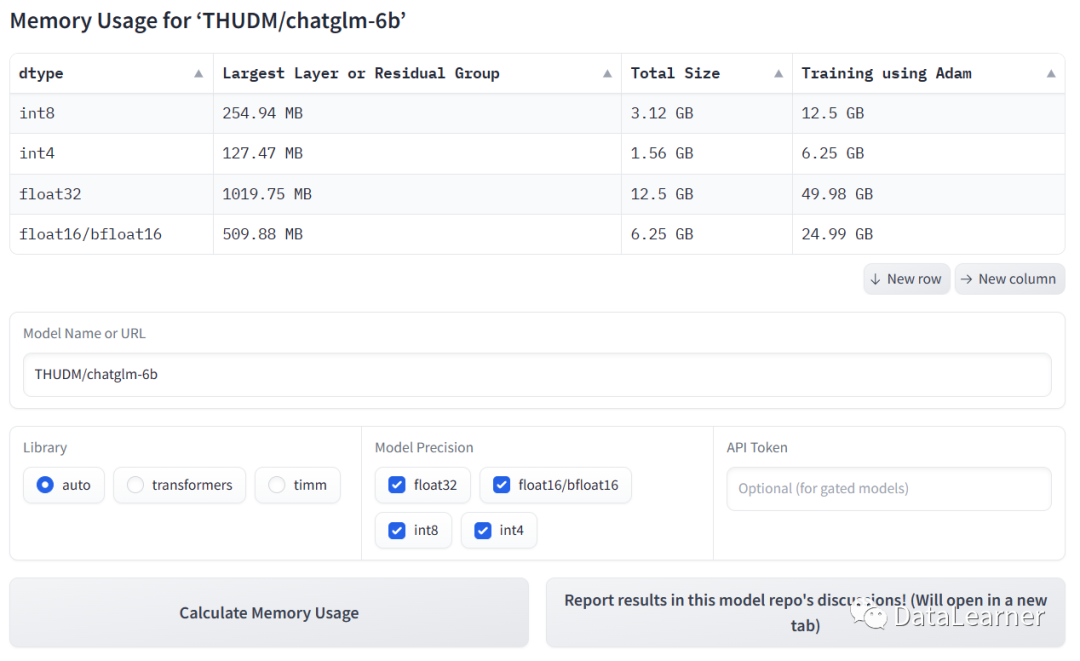This screenshot has width=1080, height=661.
Task: Focus the API Token input field
Action: click(889, 489)
